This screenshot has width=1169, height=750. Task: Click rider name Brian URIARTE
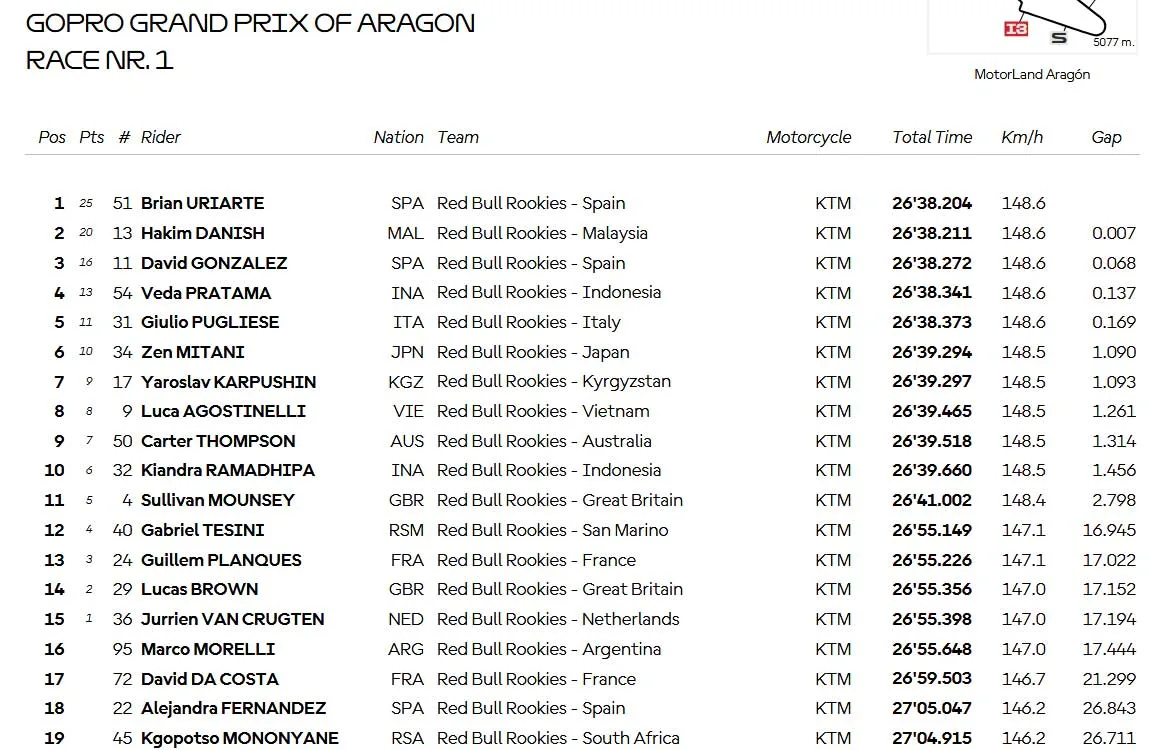click(203, 204)
